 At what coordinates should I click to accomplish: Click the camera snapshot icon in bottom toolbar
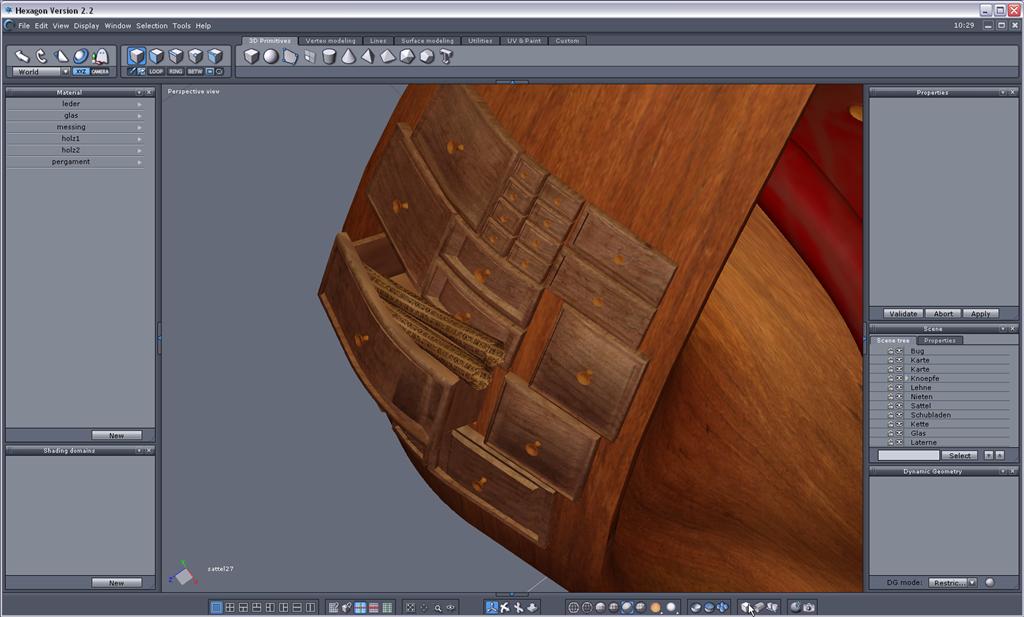tap(808, 607)
